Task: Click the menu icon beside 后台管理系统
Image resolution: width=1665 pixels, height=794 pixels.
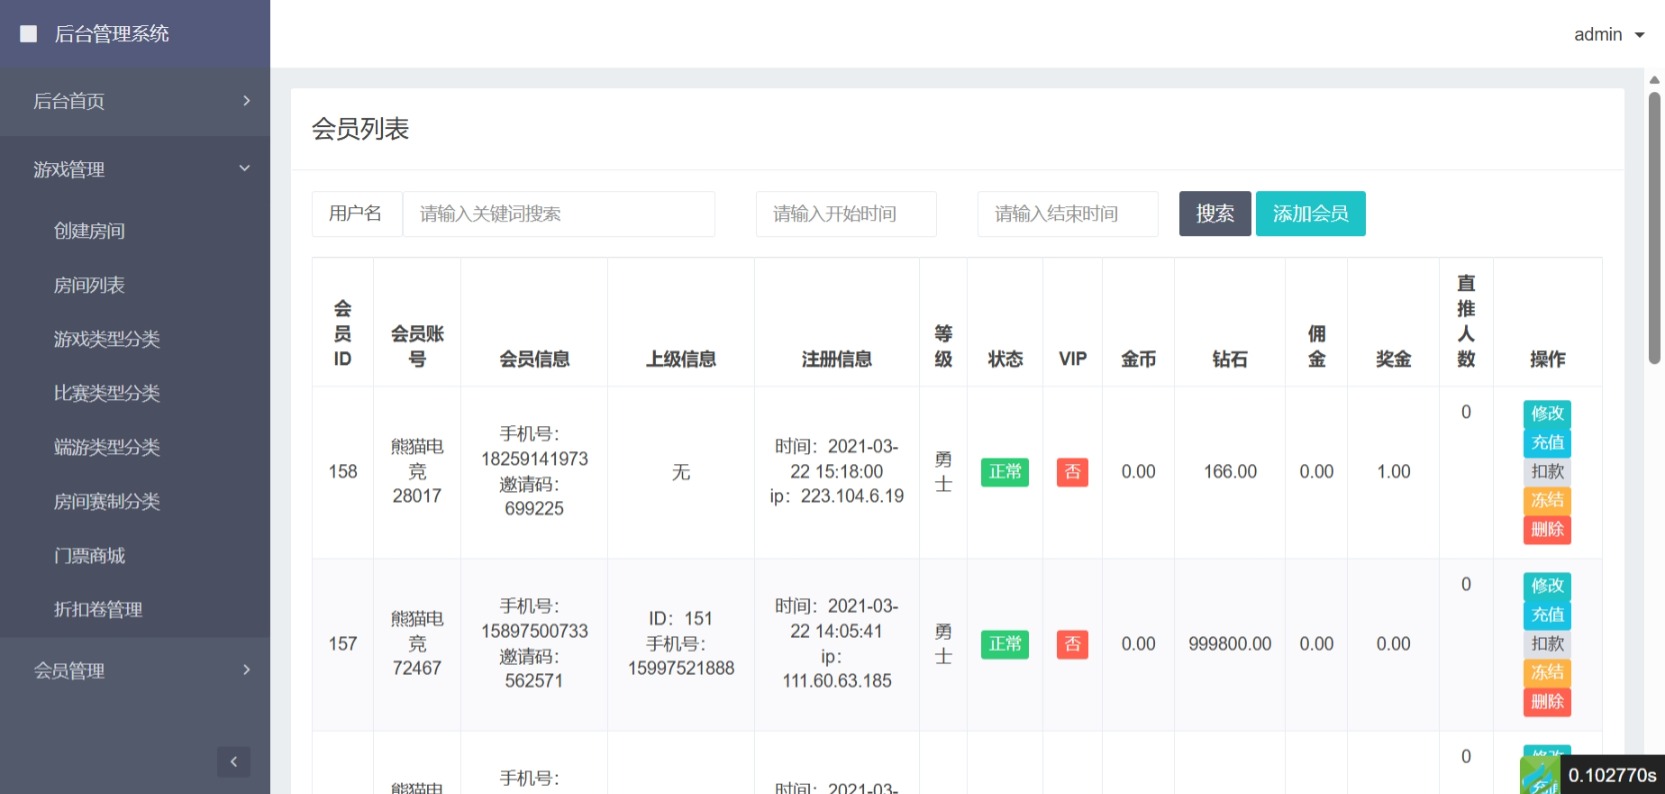Action: point(29,34)
